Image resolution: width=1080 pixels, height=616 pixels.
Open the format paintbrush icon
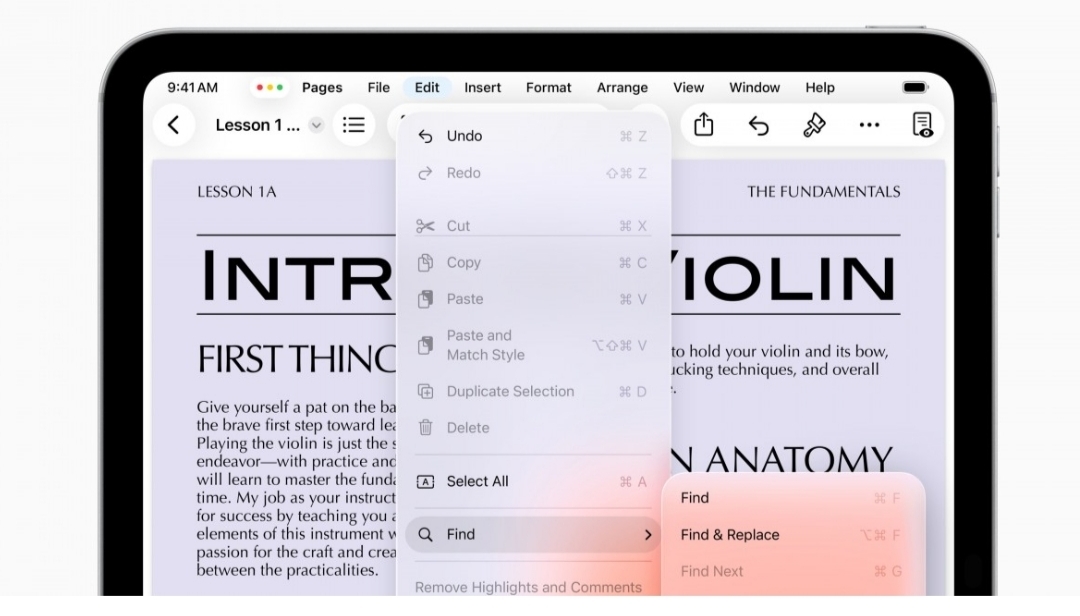[x=814, y=125]
